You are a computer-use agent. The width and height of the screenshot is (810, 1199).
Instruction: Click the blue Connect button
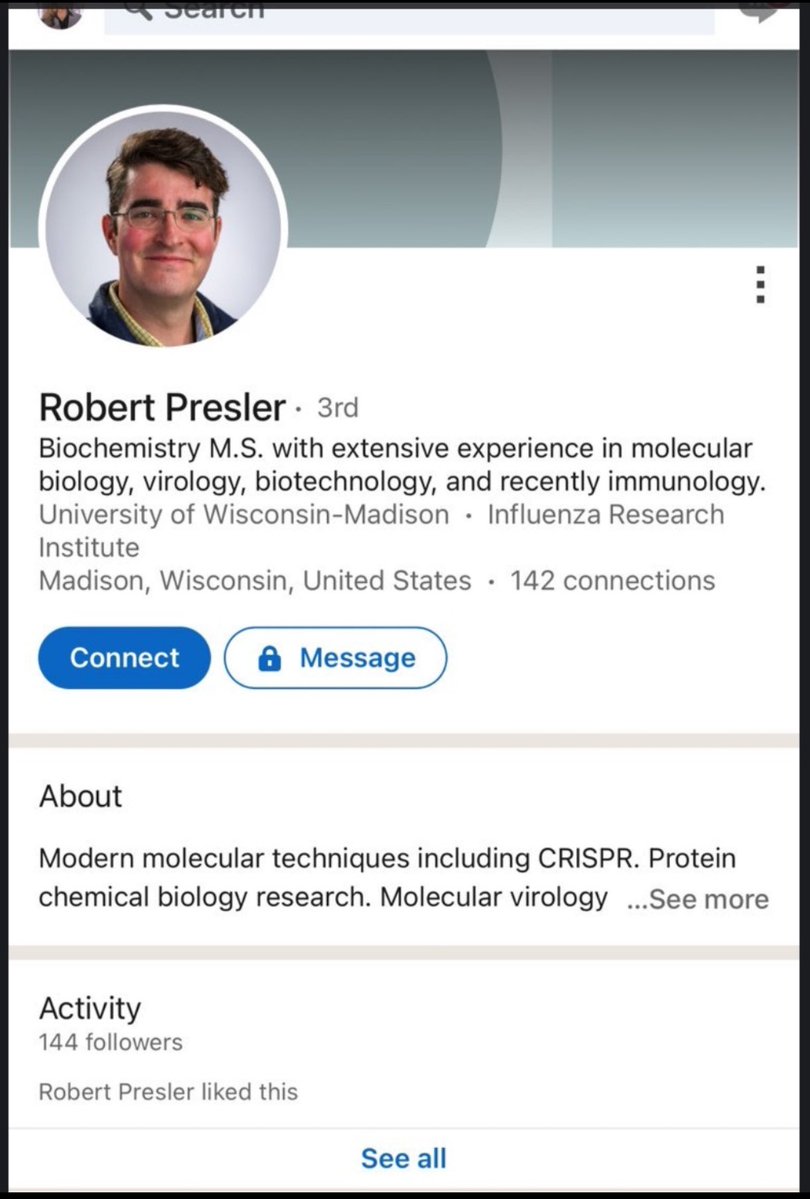[x=124, y=658]
